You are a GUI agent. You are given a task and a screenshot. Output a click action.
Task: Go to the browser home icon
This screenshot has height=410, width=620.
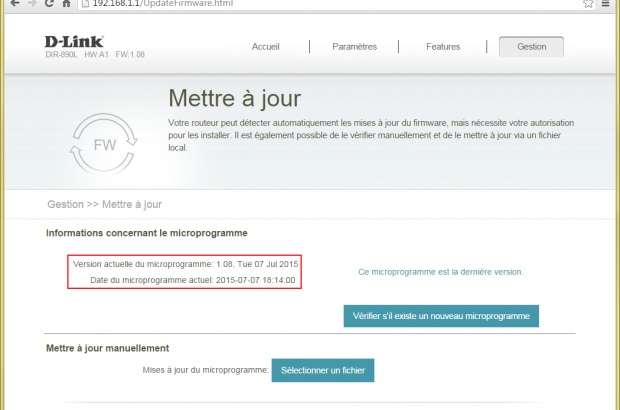point(65,4)
